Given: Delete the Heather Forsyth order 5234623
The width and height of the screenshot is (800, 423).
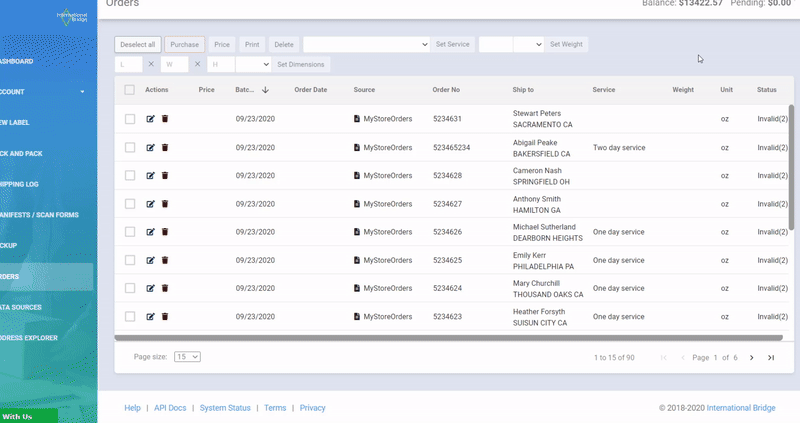Looking at the screenshot, I should [x=165, y=317].
